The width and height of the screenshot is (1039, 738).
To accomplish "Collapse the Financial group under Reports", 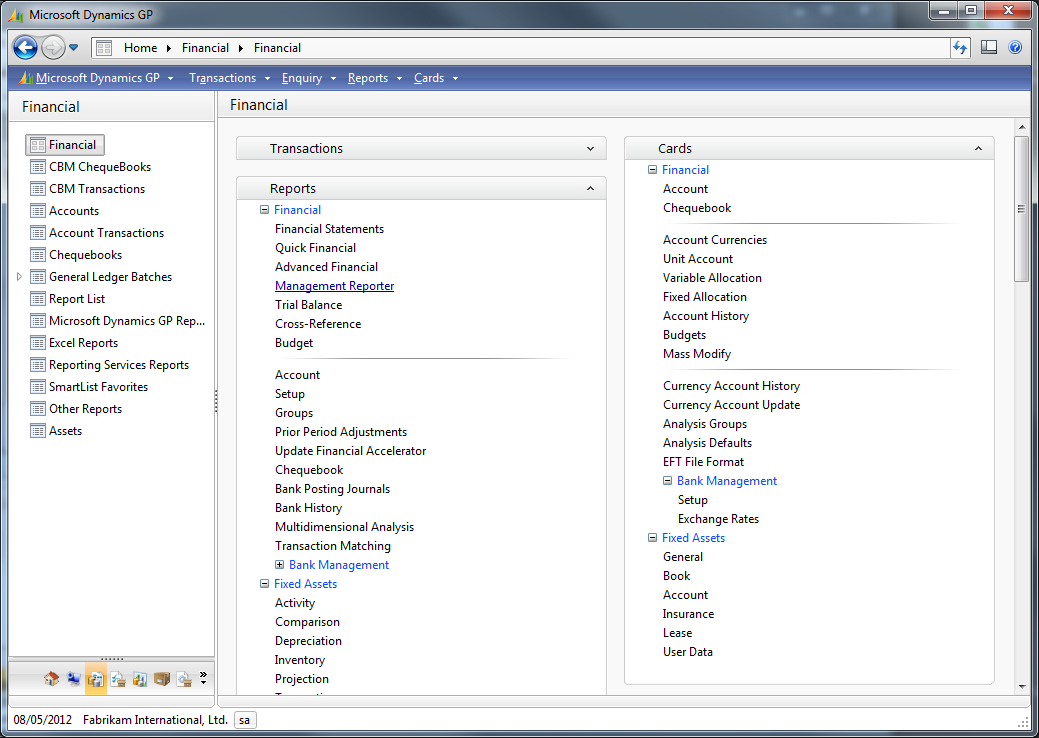I will pos(264,209).
